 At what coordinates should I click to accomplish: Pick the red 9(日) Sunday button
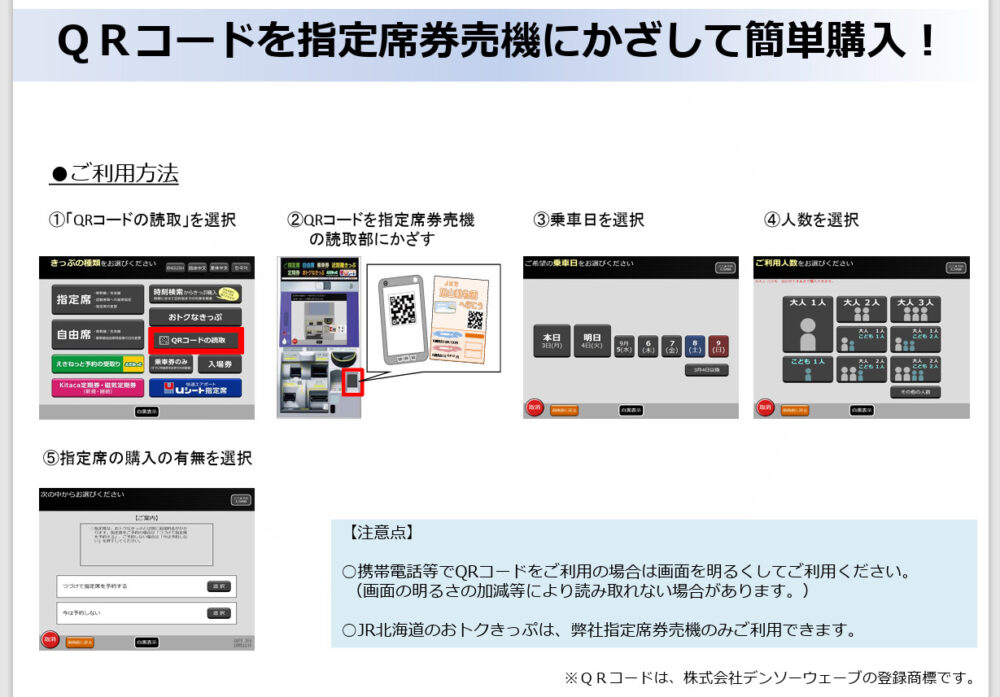coord(719,346)
